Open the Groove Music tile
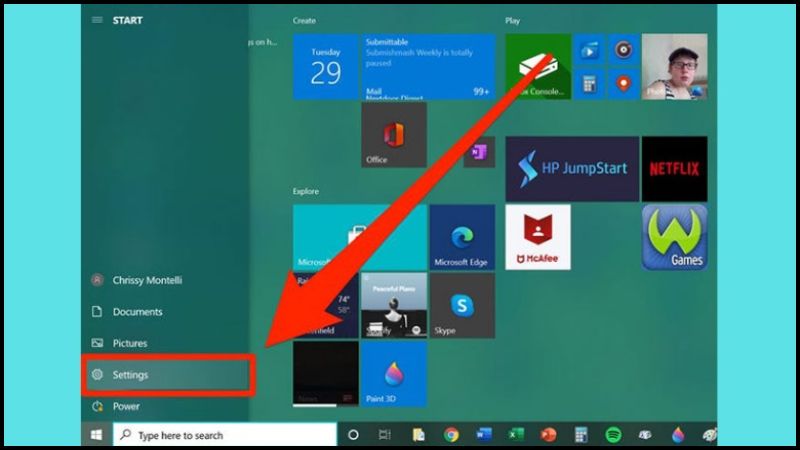This screenshot has height=450, width=800. (623, 49)
